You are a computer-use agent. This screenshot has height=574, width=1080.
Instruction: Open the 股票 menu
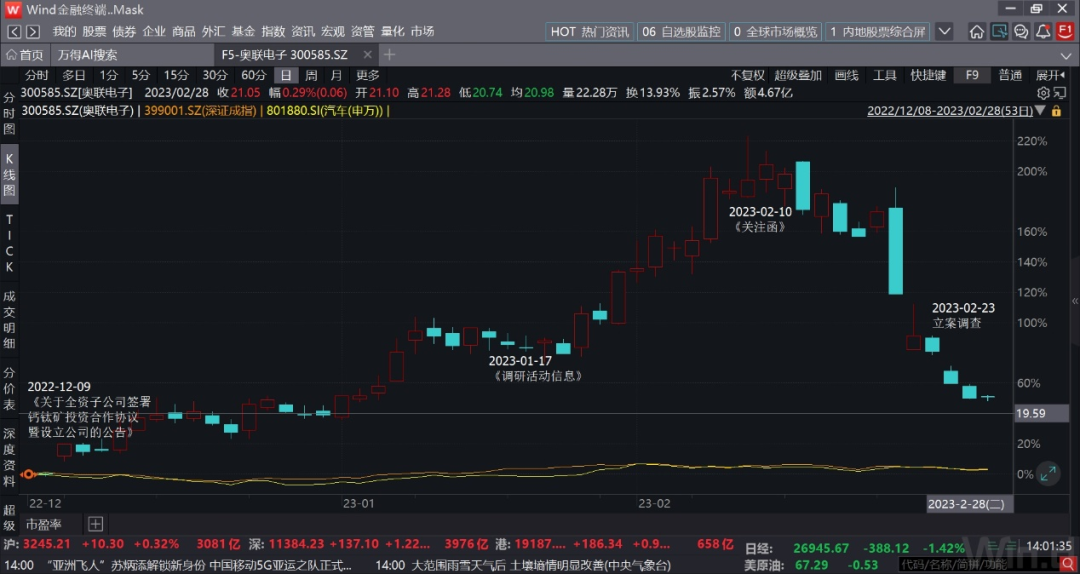tap(94, 32)
